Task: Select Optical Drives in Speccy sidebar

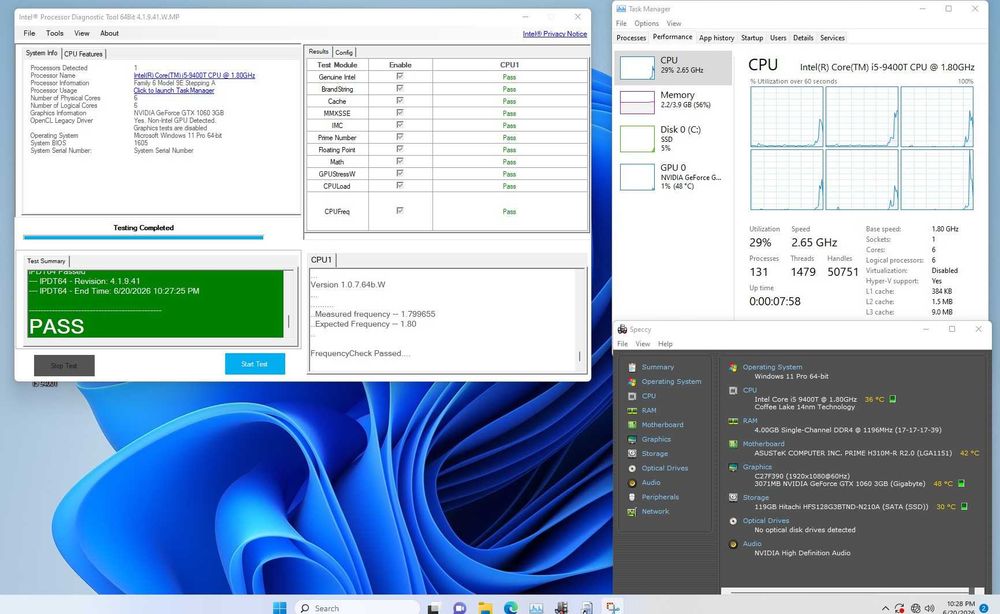Action: point(665,468)
